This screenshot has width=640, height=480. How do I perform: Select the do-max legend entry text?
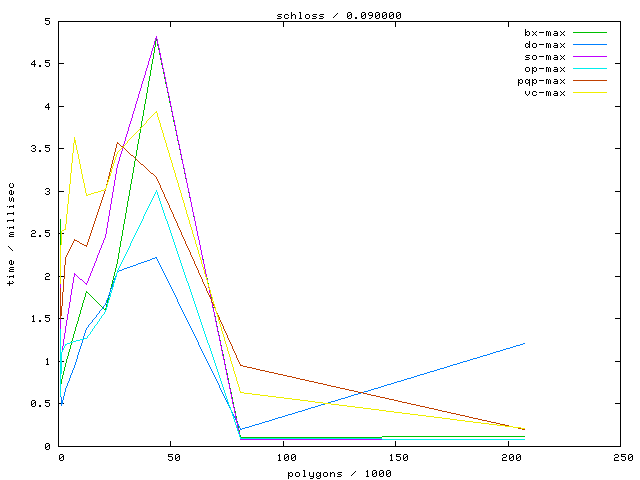[545, 45]
